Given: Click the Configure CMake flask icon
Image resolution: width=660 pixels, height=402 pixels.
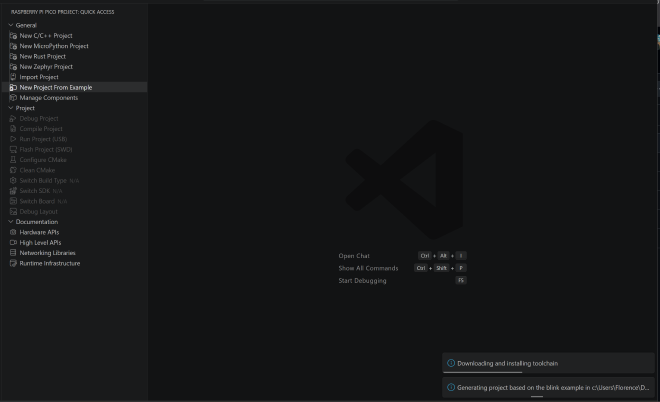Looking at the screenshot, I should 13,160.
